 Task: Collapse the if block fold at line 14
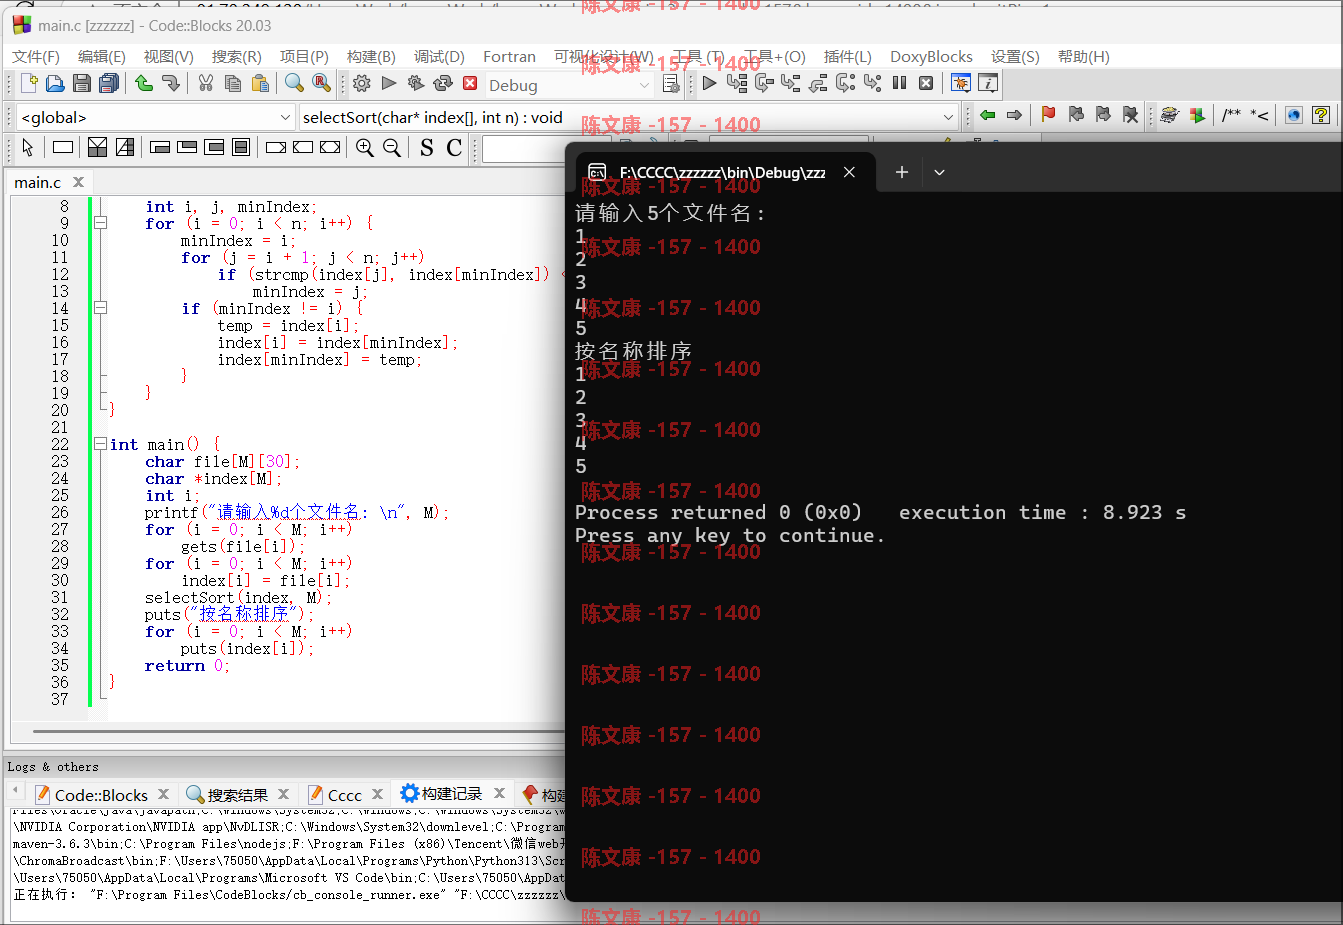[x=100, y=308]
